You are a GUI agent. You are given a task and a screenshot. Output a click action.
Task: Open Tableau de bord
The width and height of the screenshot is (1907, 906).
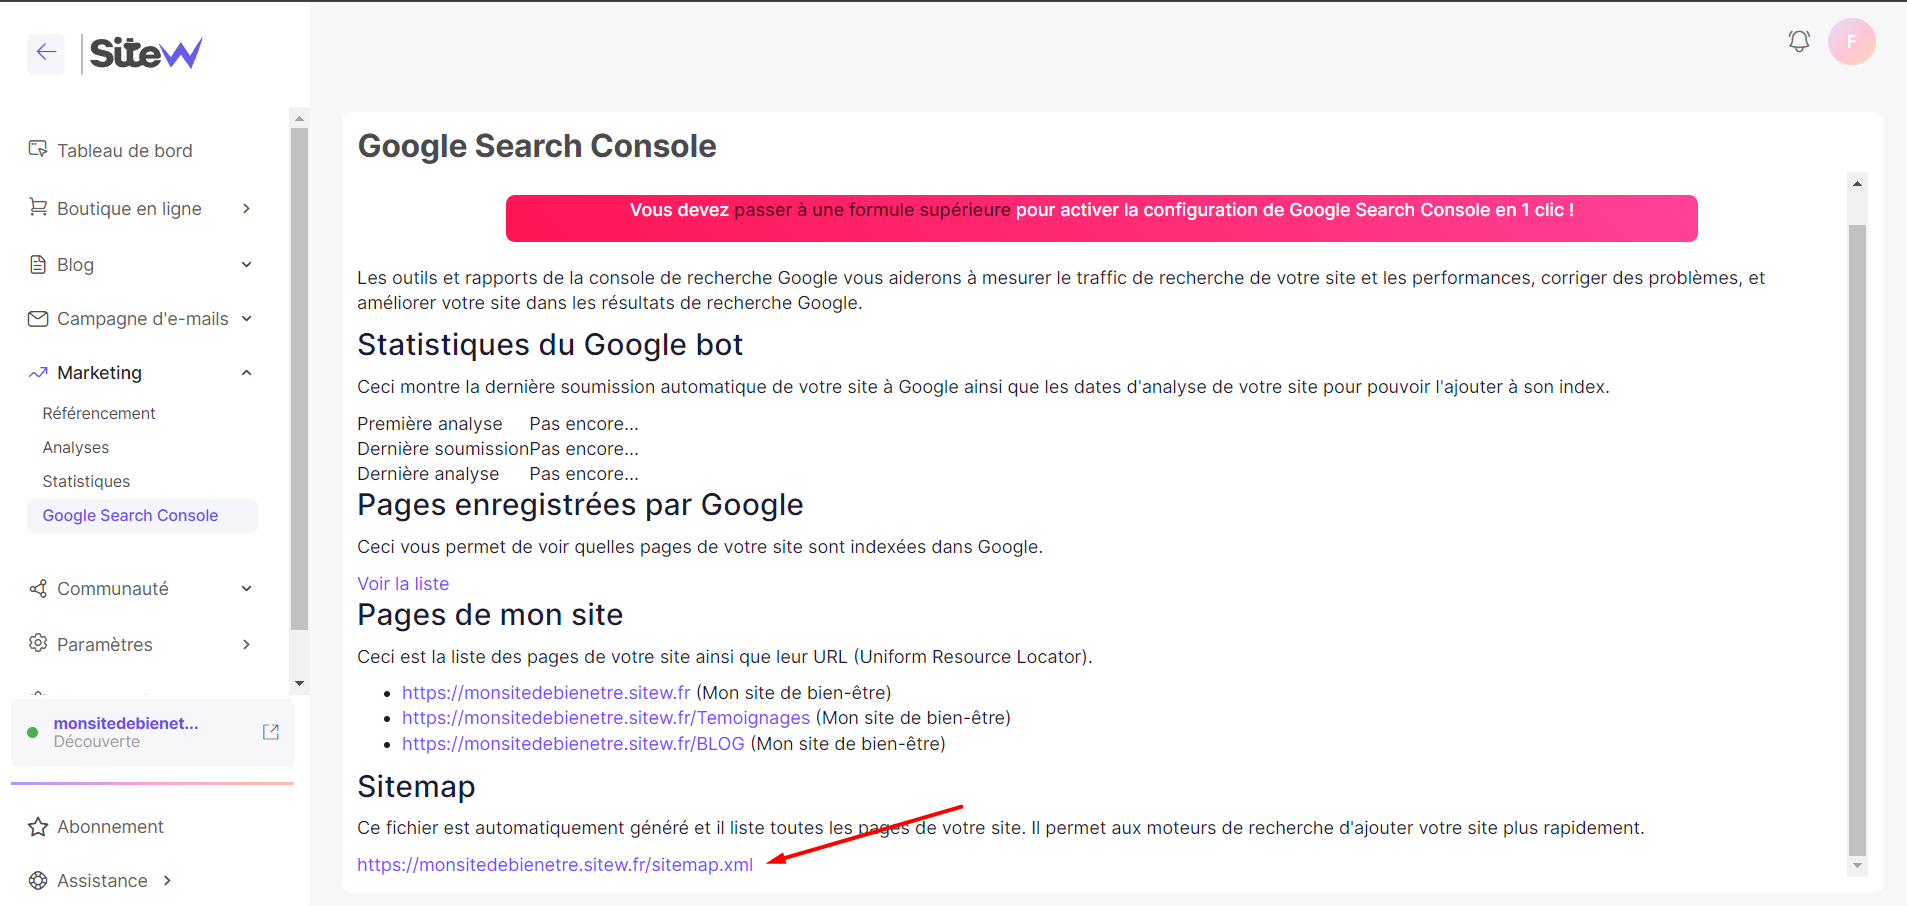click(125, 150)
